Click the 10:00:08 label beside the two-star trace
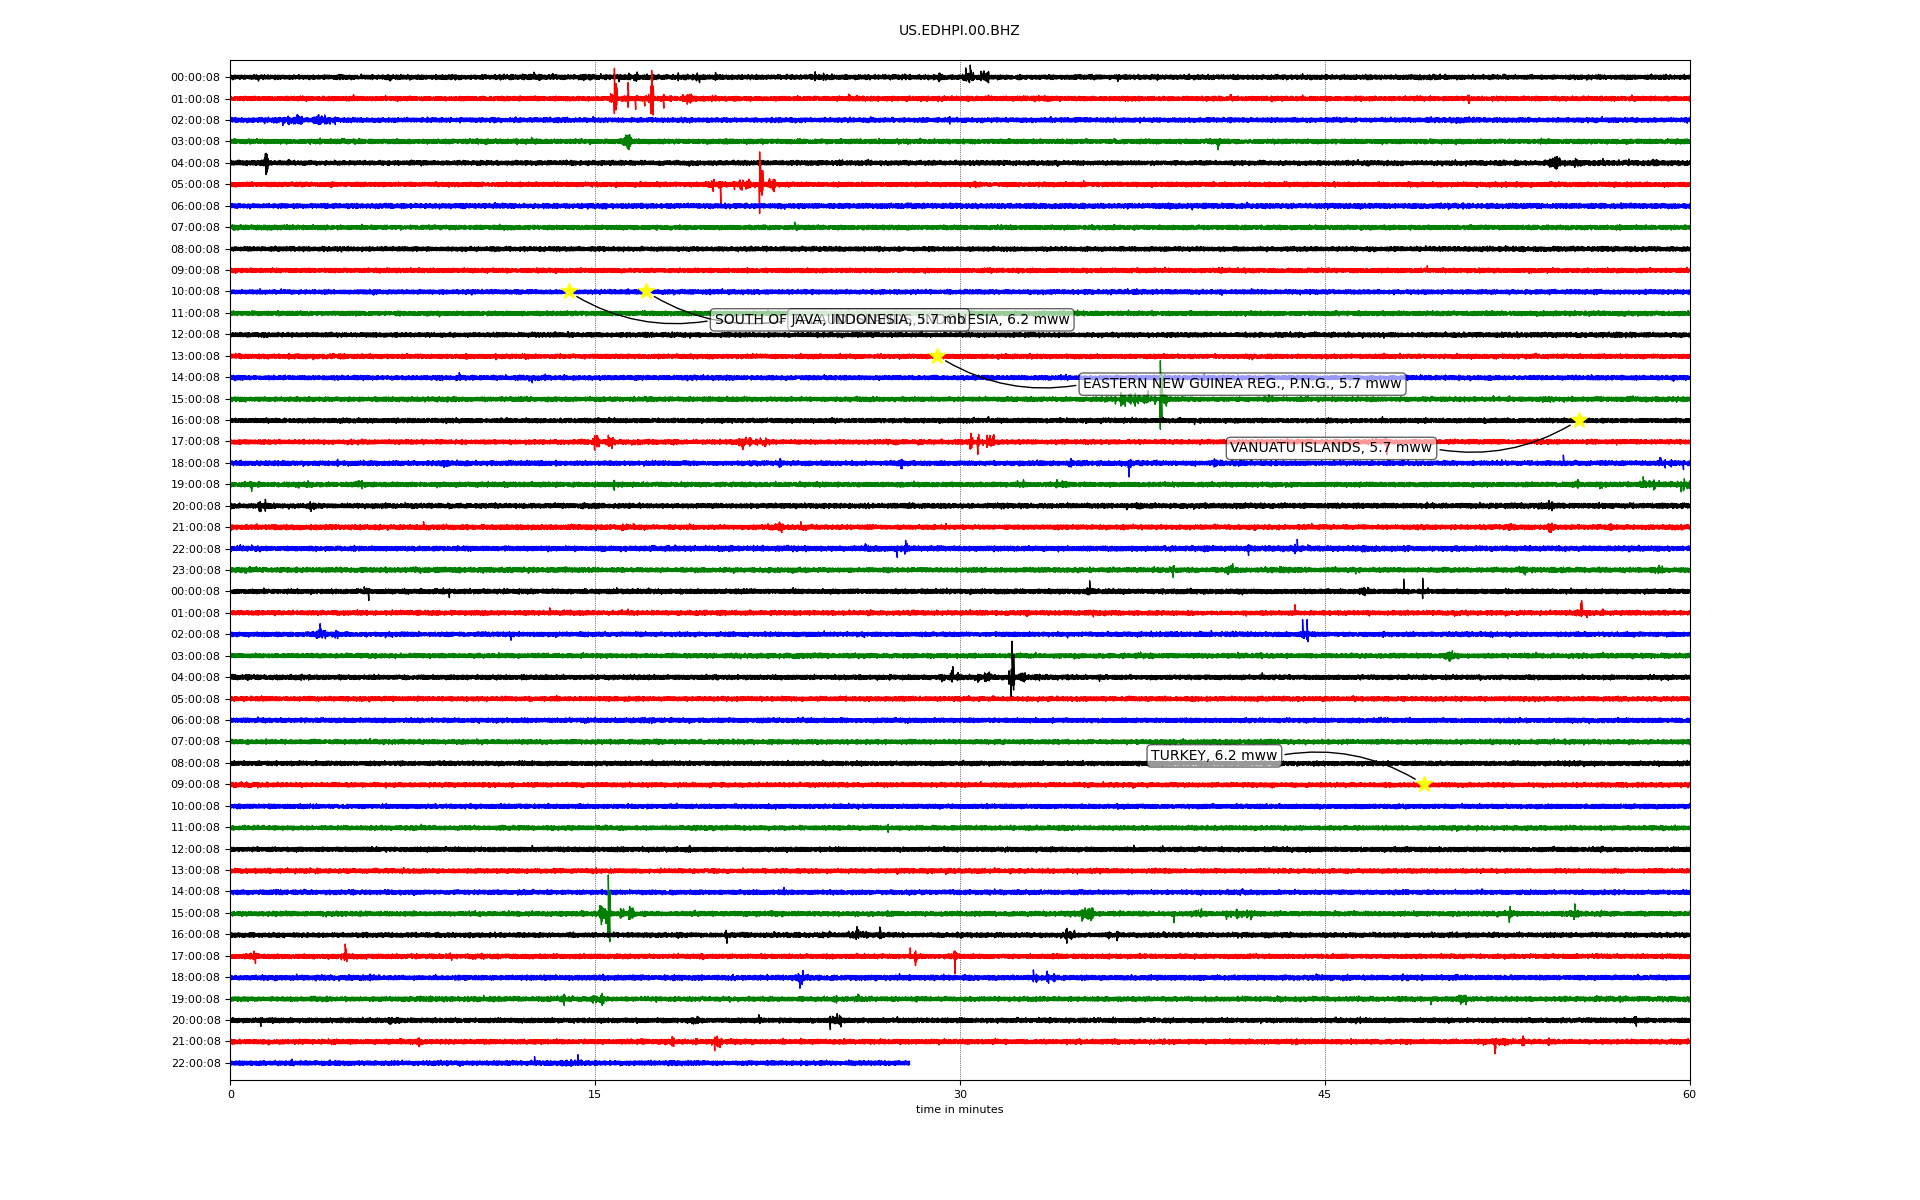The image size is (1920, 1200). (x=195, y=292)
